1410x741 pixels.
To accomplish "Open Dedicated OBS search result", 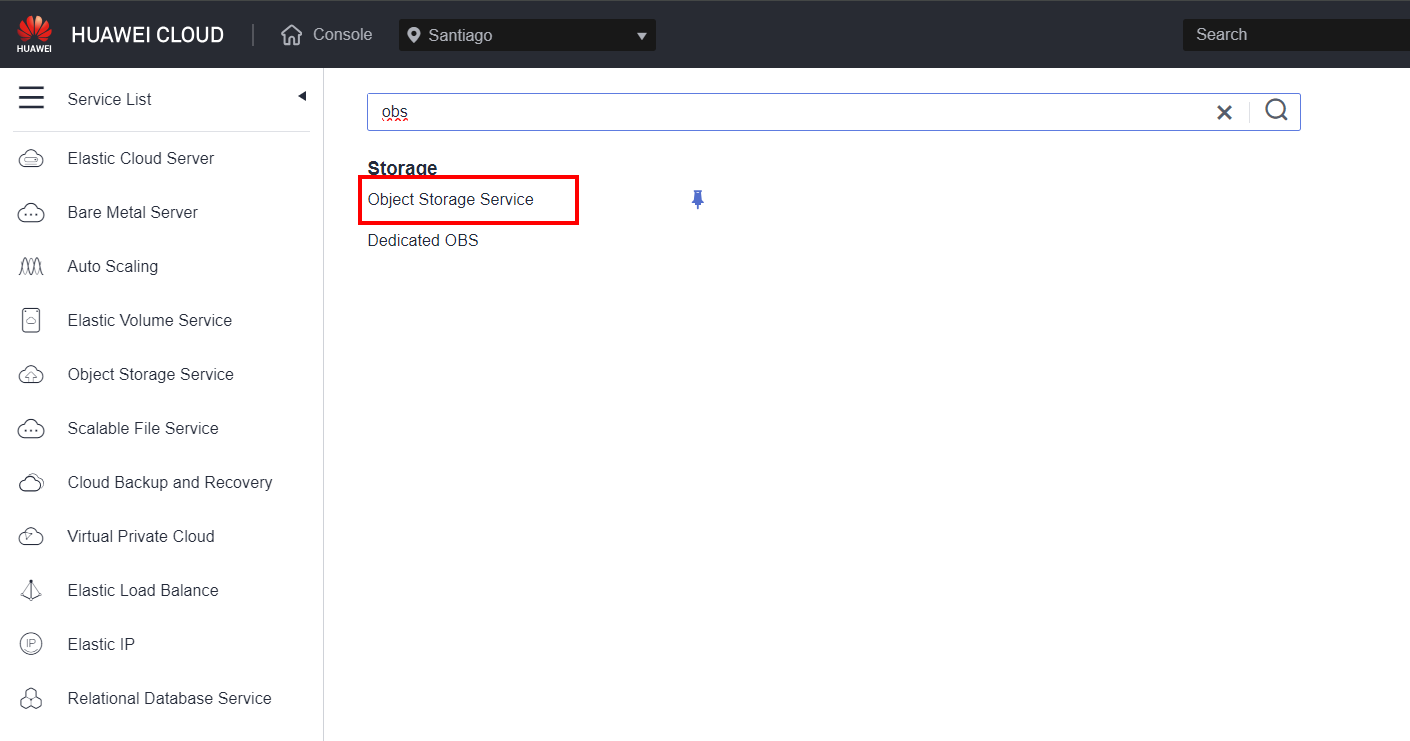I will (x=423, y=241).
